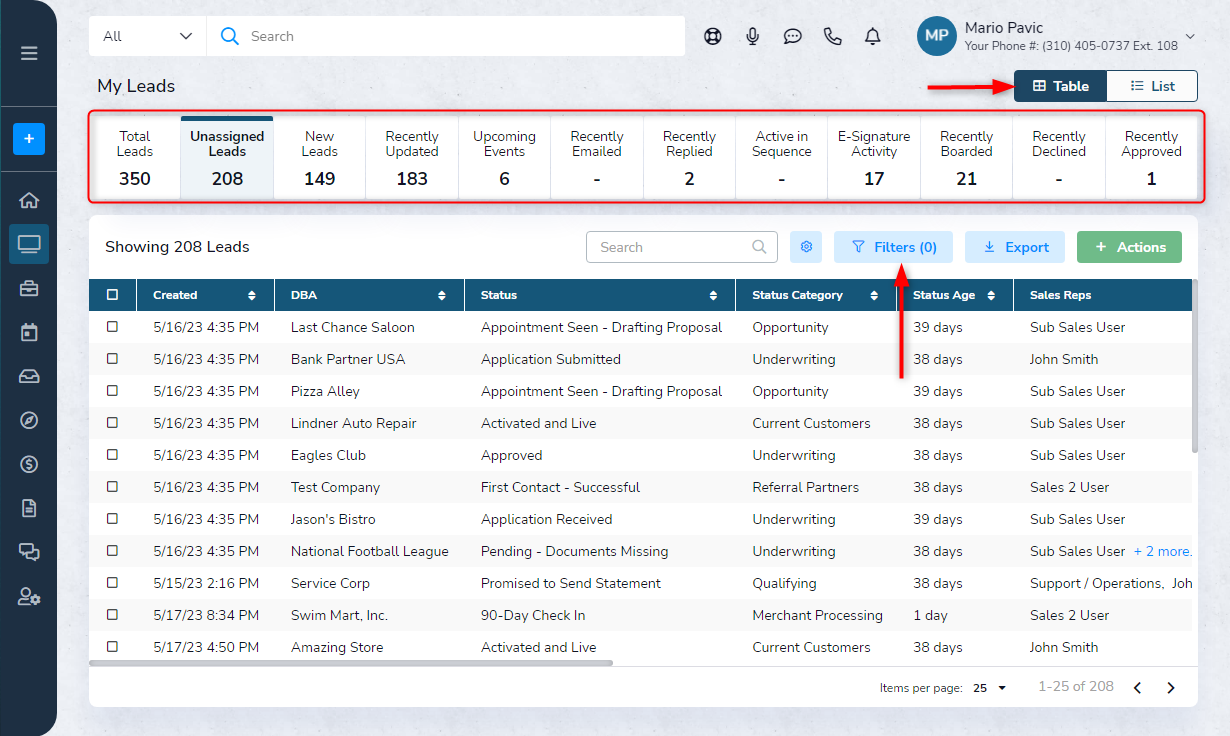Select the Recently Replied tab

(x=689, y=158)
